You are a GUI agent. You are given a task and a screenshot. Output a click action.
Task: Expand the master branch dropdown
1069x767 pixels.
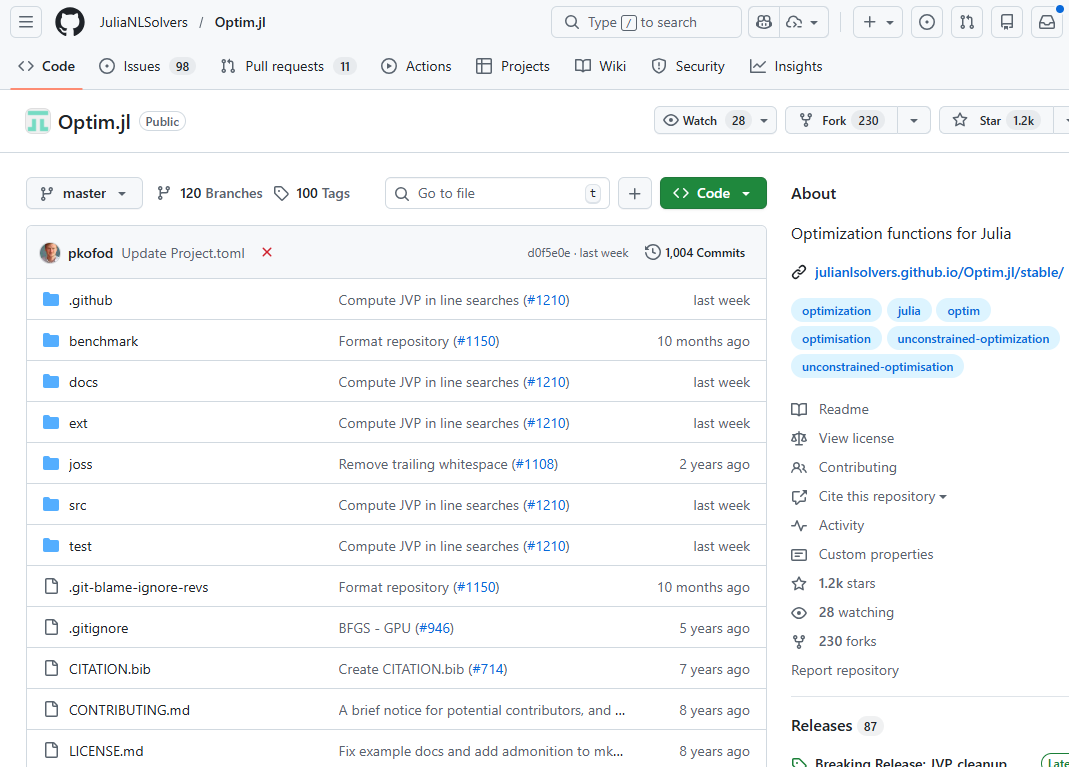pos(84,193)
